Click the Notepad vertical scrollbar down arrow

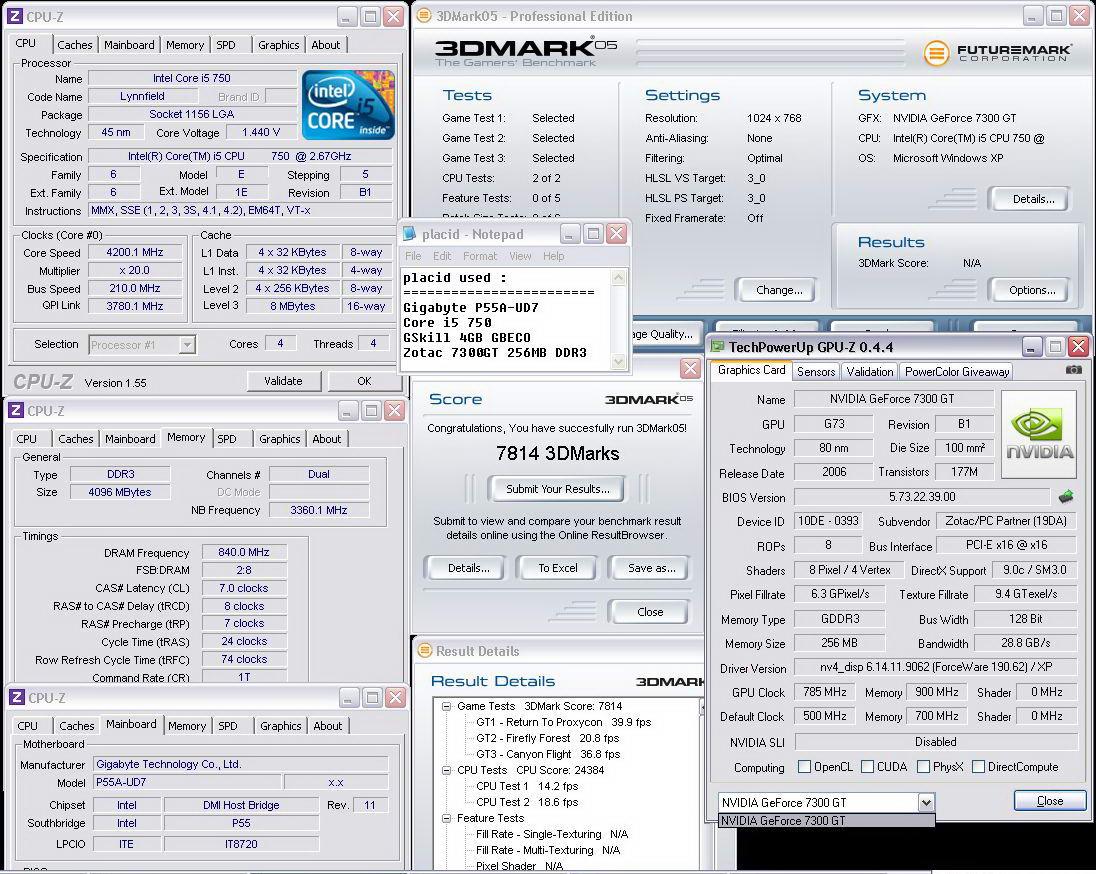619,361
